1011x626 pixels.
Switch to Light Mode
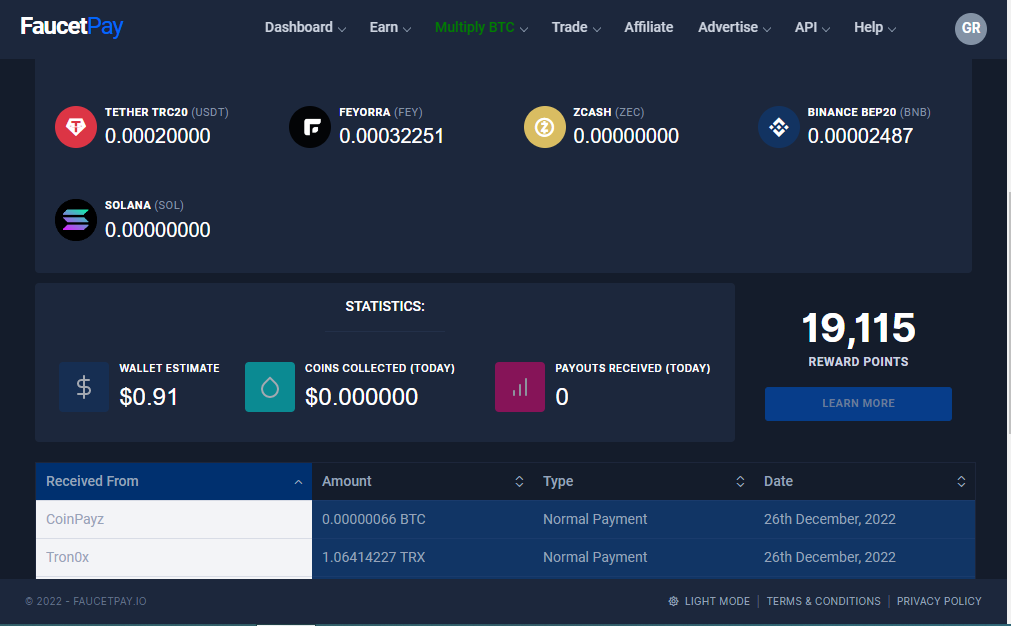point(709,601)
